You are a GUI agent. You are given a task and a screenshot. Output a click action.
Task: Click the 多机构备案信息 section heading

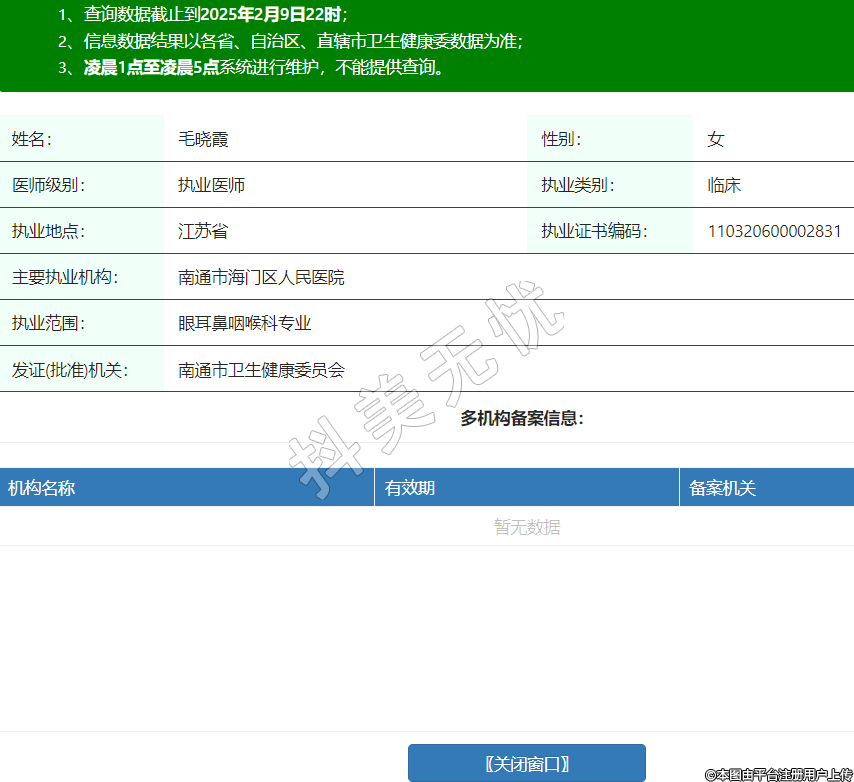(521, 418)
